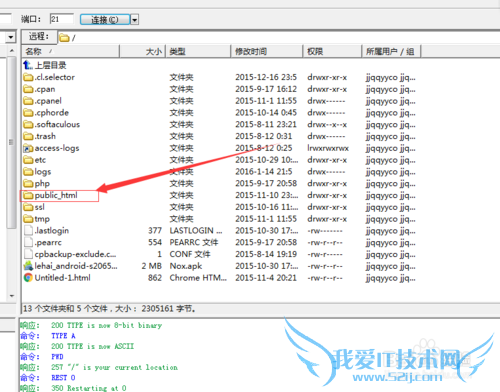Click the log line '200 TYPE is now ASCII'
Viewport: 500px width, 392px height.
[92, 346]
